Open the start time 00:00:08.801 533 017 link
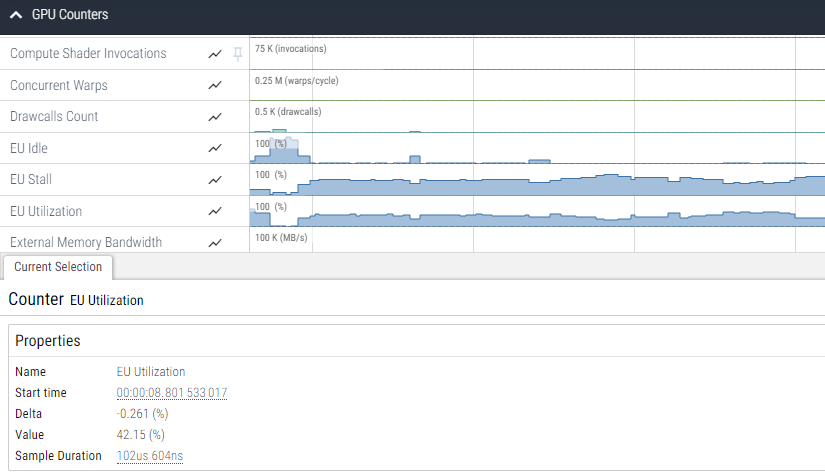Viewport: 825px width, 473px height. coord(172,393)
